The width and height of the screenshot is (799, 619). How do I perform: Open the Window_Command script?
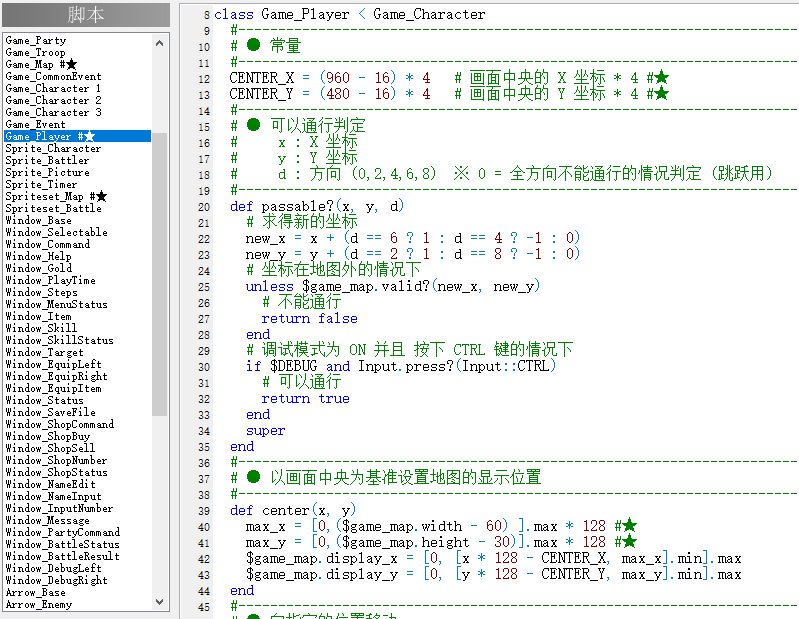click(x=47, y=244)
